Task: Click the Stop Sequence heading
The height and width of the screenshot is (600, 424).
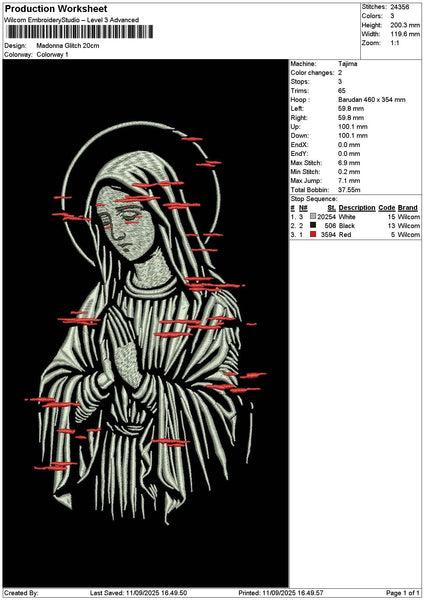Action: [x=314, y=199]
